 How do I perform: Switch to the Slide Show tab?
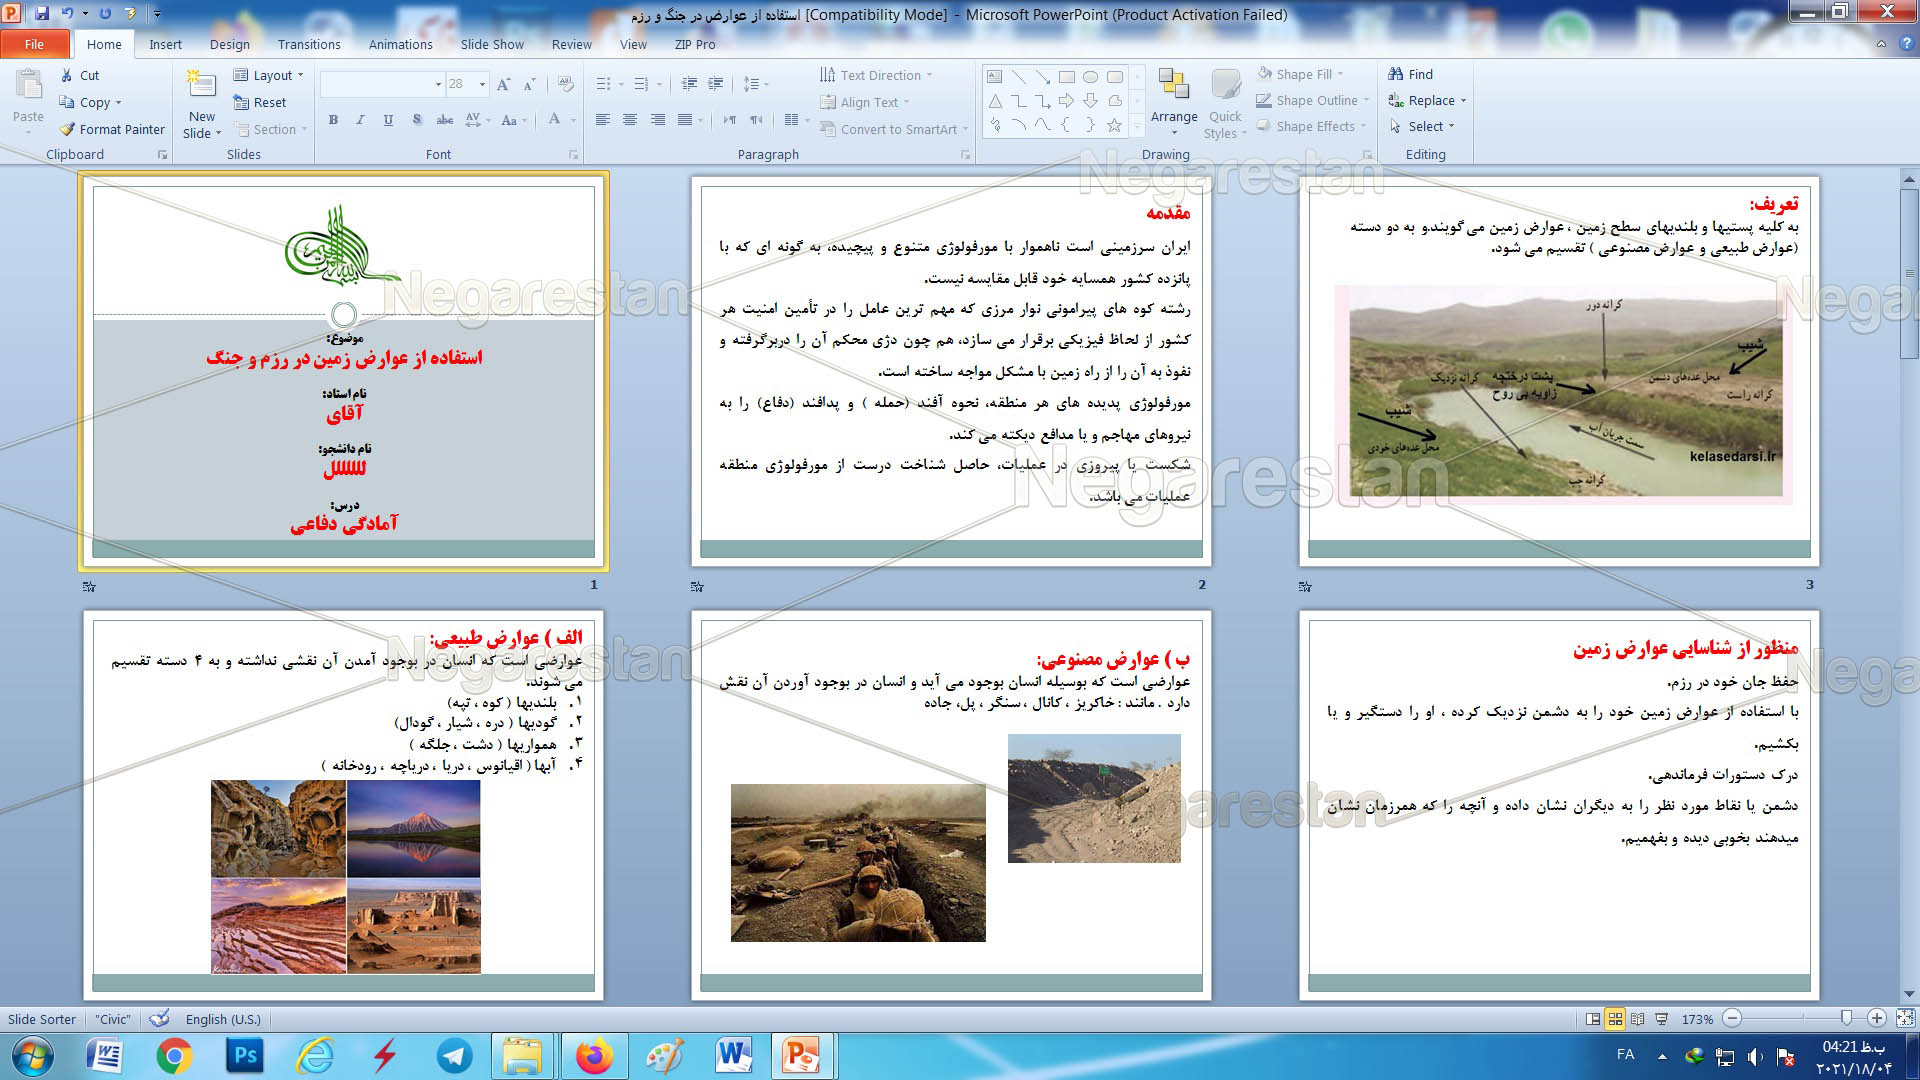point(492,44)
